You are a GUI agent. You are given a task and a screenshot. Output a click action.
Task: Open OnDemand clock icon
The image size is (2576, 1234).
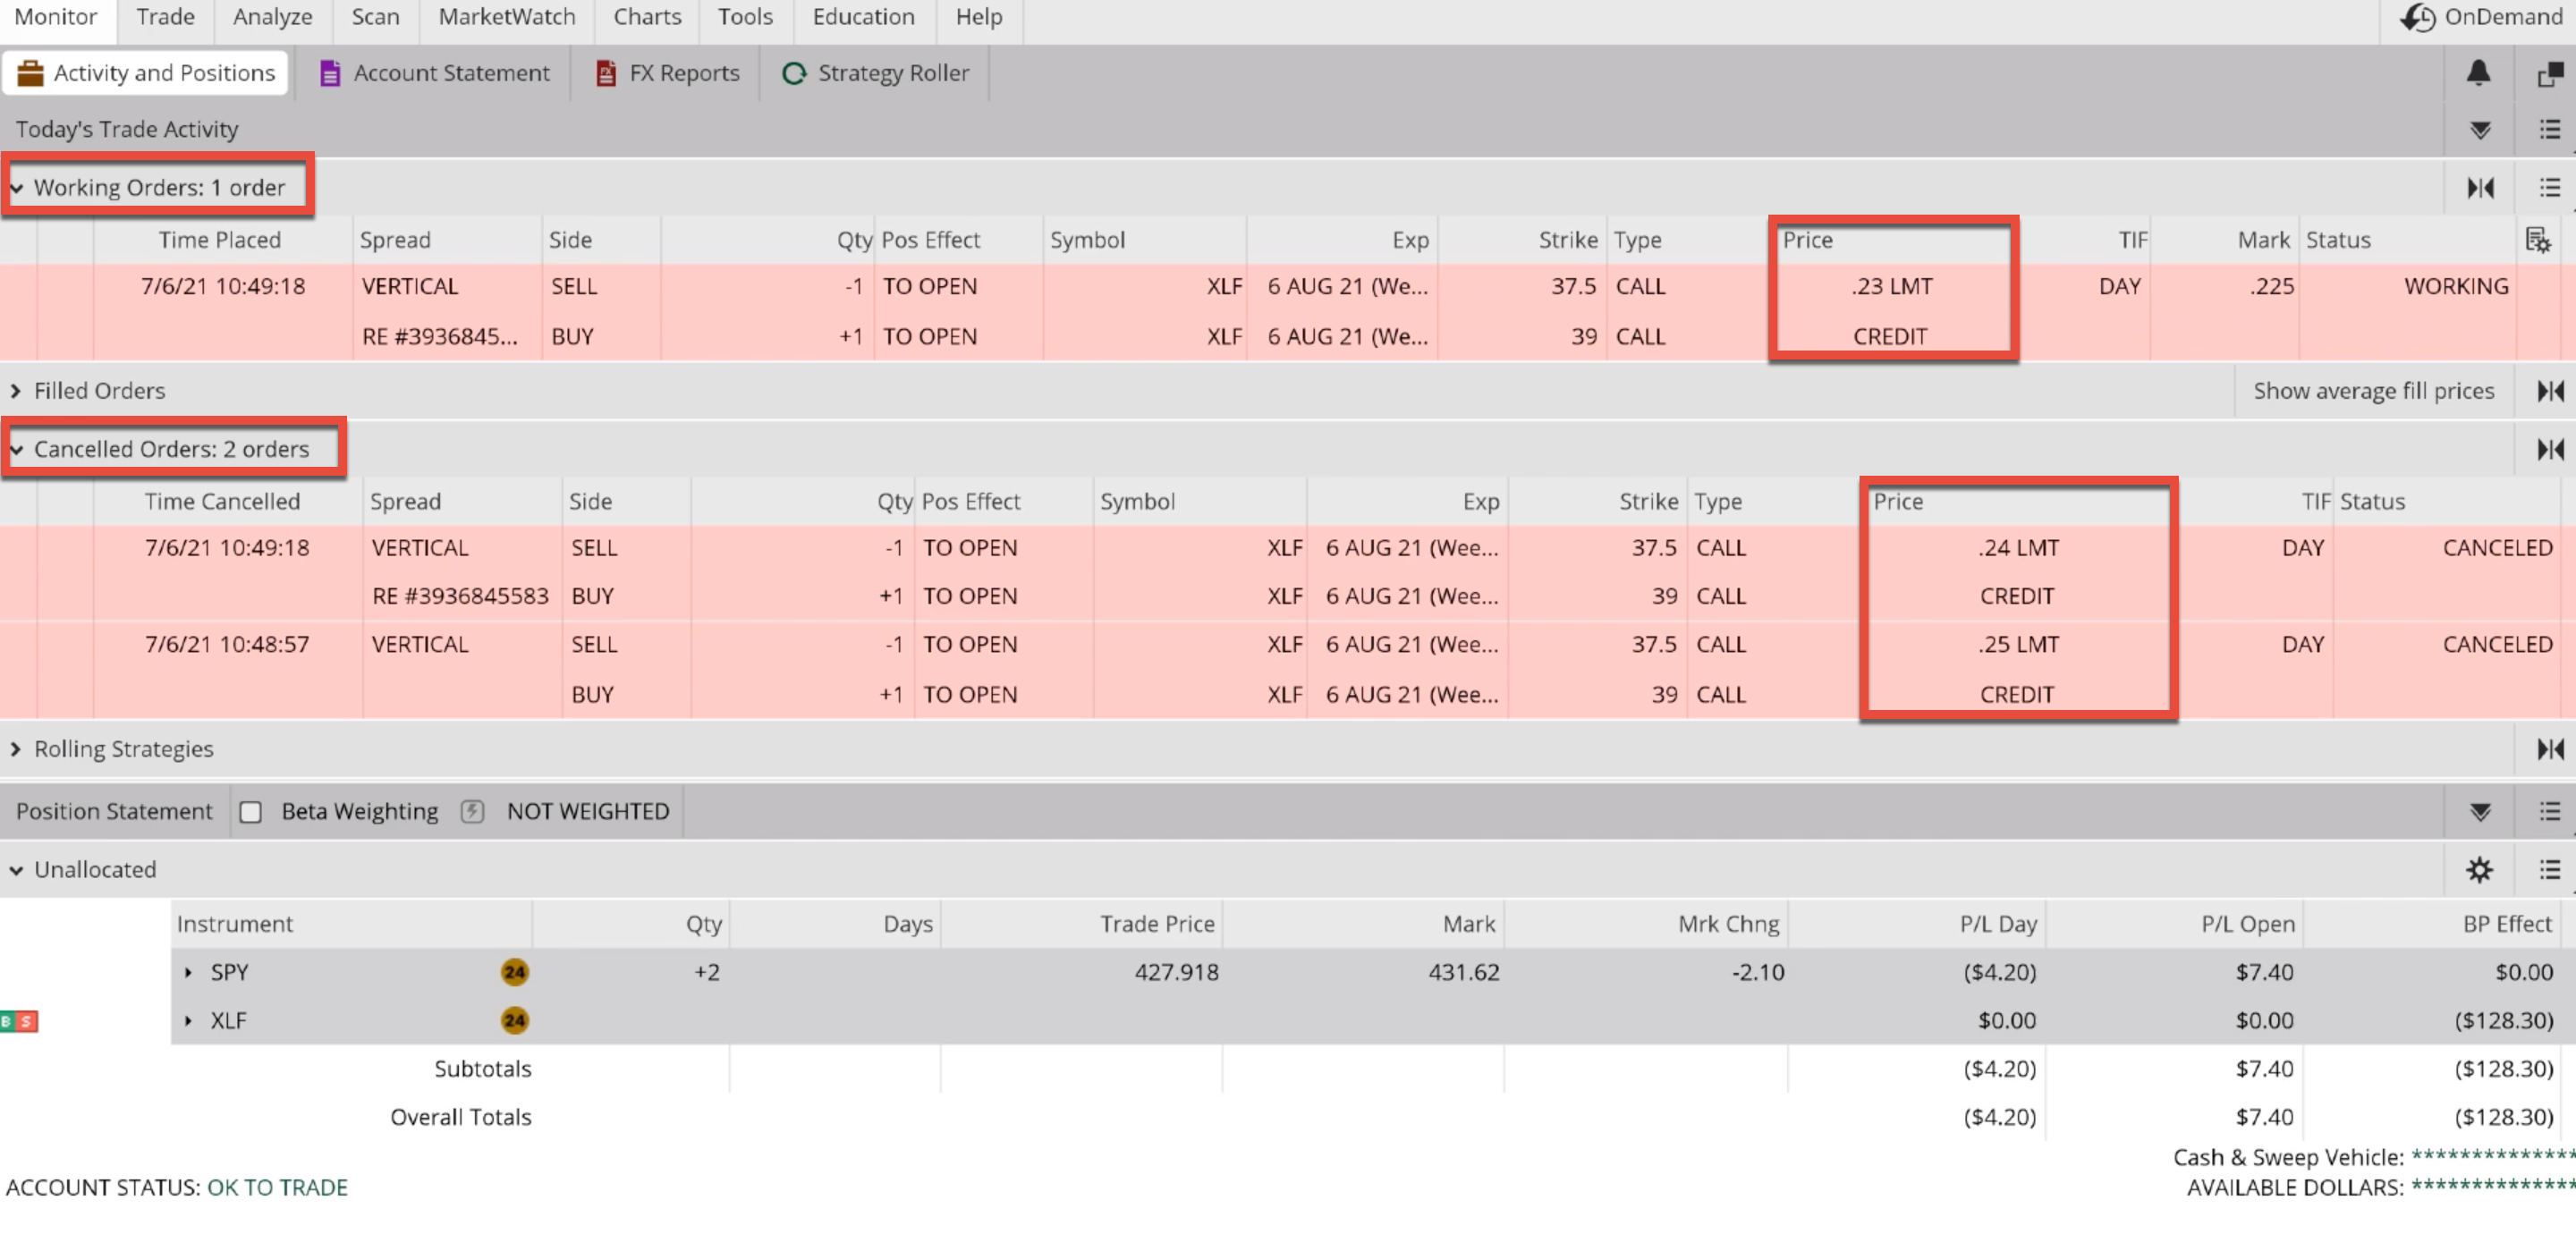pos(2416,17)
